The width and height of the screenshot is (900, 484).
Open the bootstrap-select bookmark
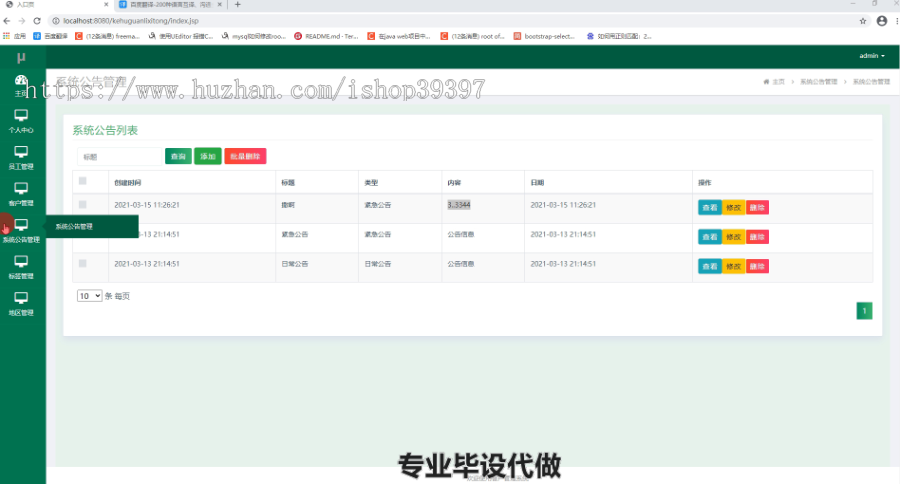click(x=544, y=36)
